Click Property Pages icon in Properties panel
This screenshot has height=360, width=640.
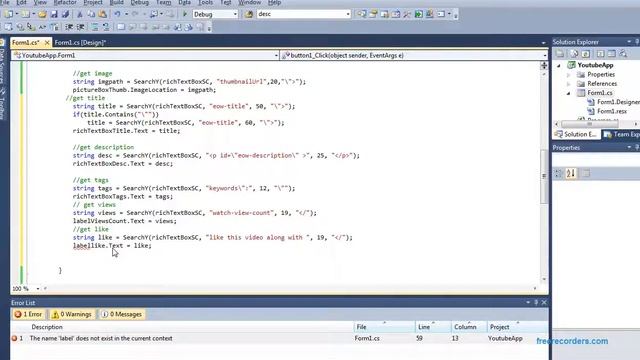pyautogui.click(x=586, y=173)
